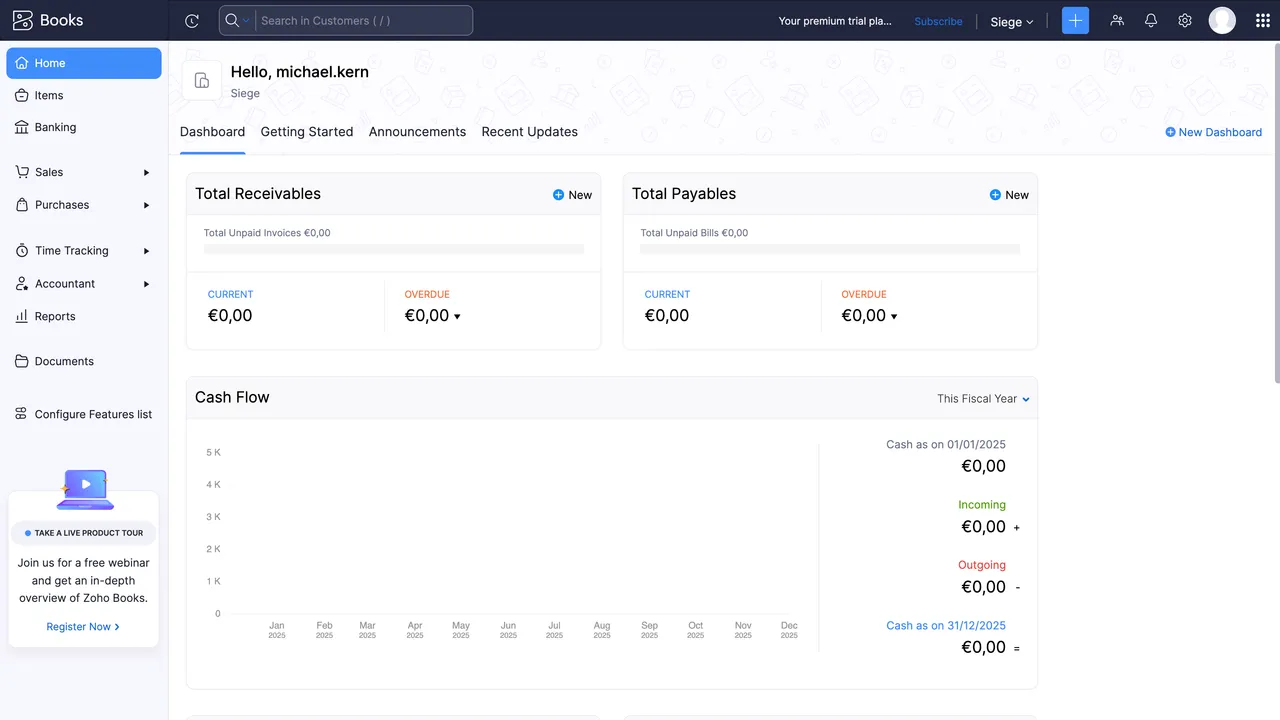Viewport: 1280px width, 720px height.
Task: Click the Time Tracking stopwatch icon
Action: (22, 251)
